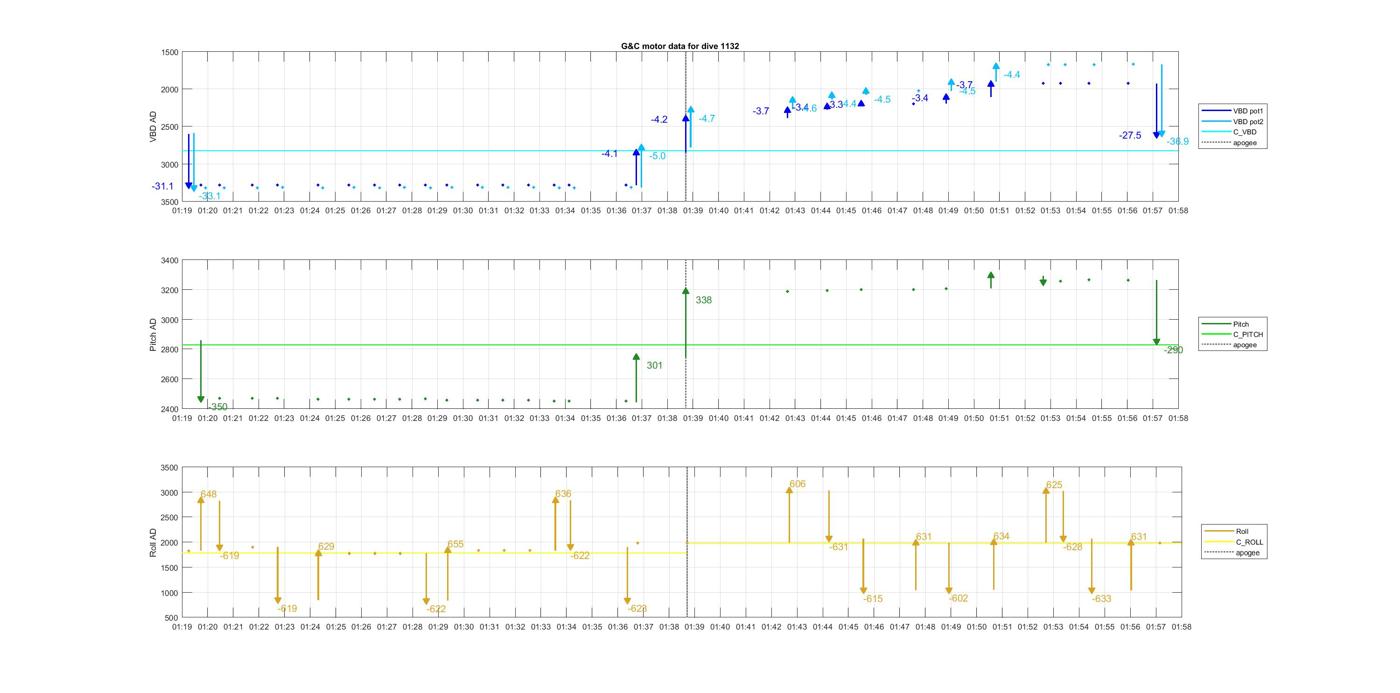This screenshot has width=1400, height=693.
Task: Click the '629' roll data label
Action: pyautogui.click(x=326, y=547)
